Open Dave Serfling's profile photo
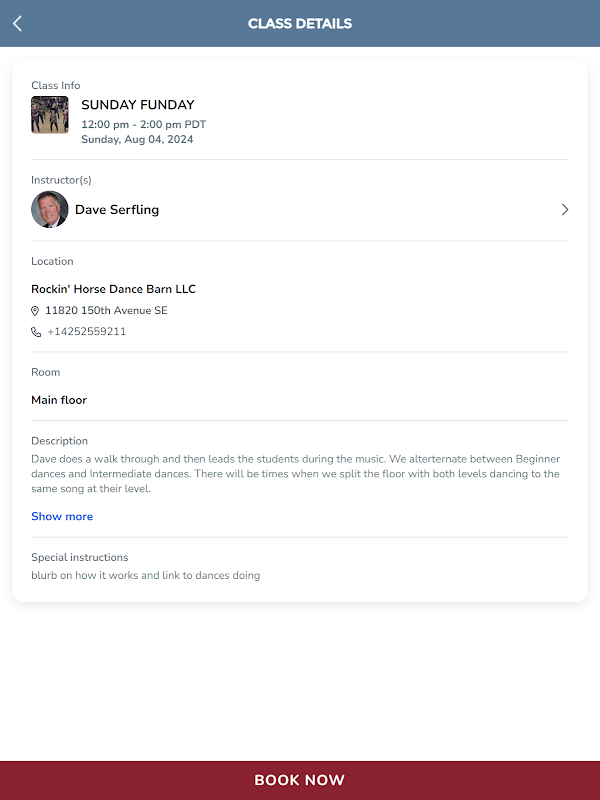600x800 pixels. click(49, 210)
